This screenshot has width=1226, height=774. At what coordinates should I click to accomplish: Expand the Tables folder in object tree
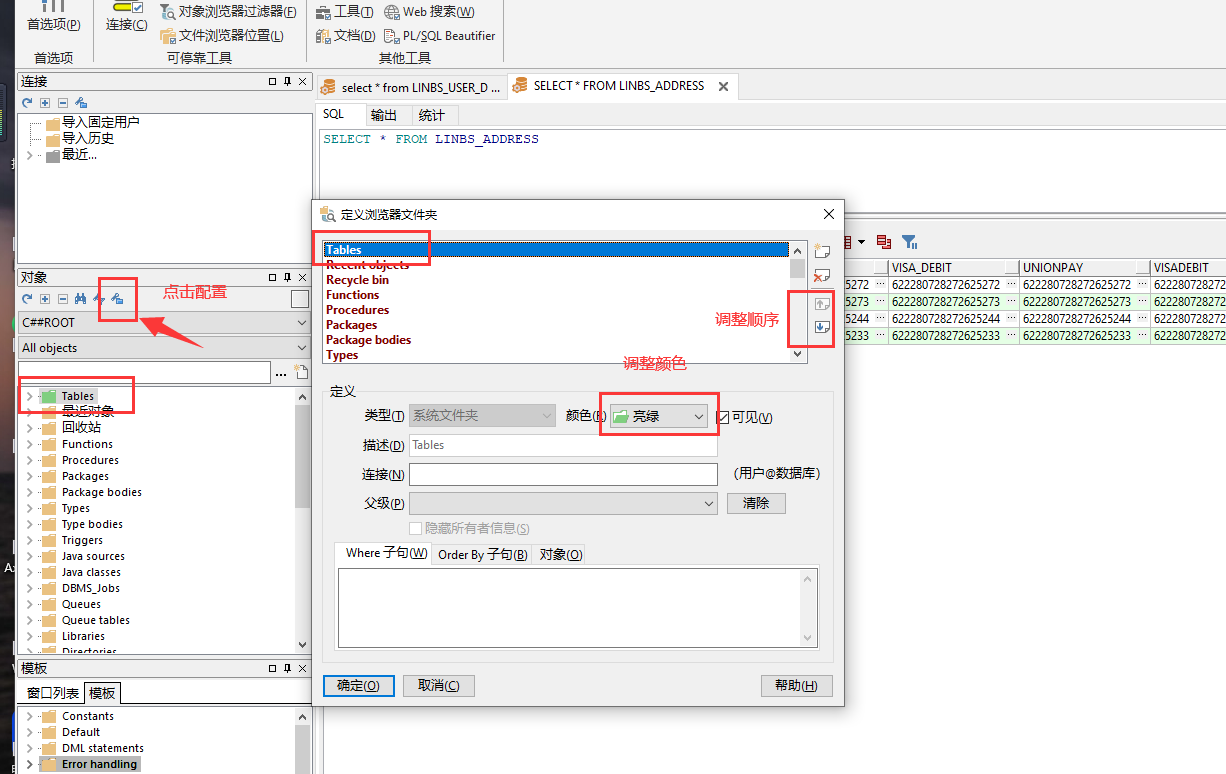[29, 396]
